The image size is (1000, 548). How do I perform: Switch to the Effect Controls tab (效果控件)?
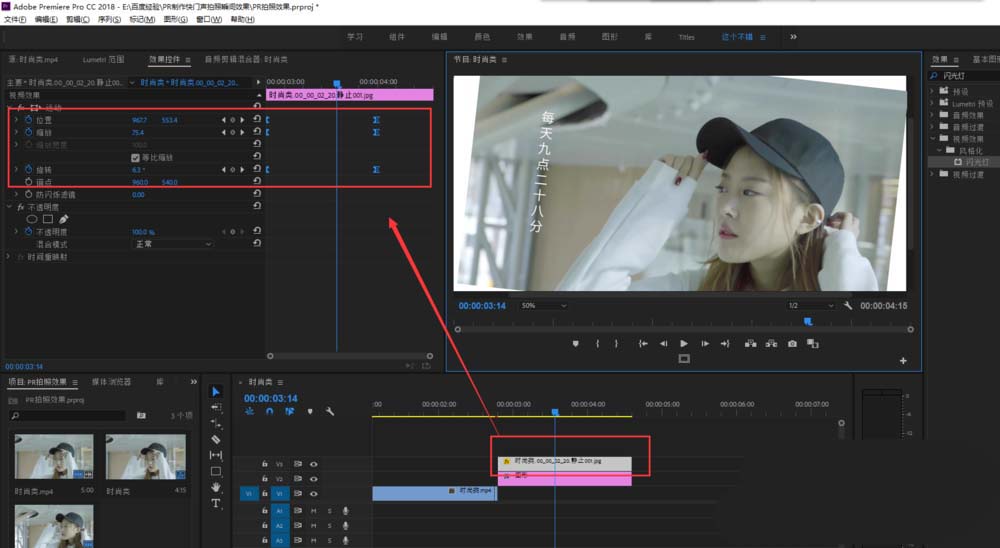[165, 59]
